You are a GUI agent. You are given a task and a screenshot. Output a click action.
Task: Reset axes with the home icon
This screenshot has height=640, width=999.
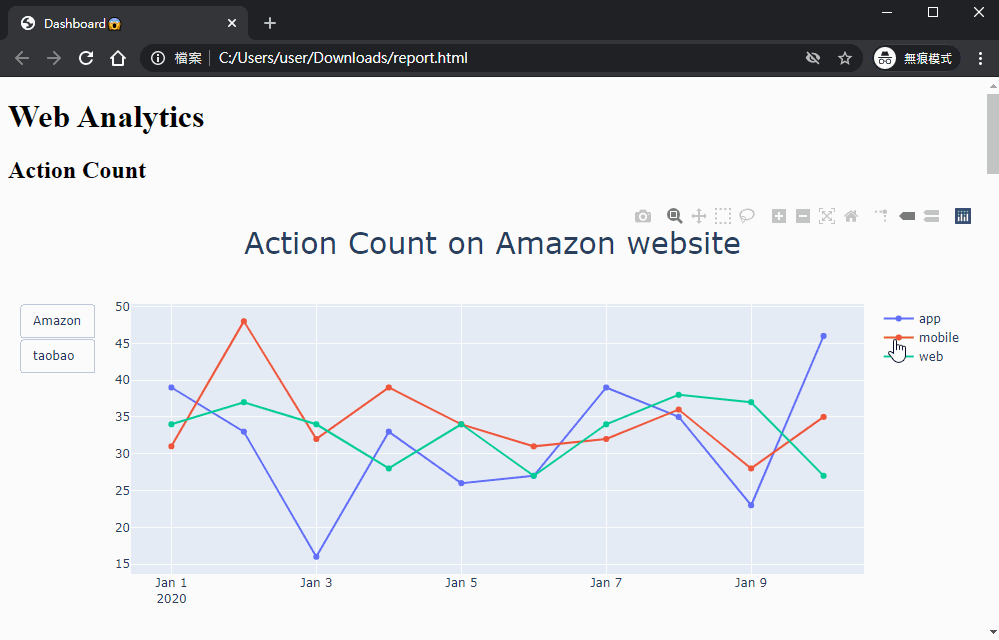coord(851,217)
